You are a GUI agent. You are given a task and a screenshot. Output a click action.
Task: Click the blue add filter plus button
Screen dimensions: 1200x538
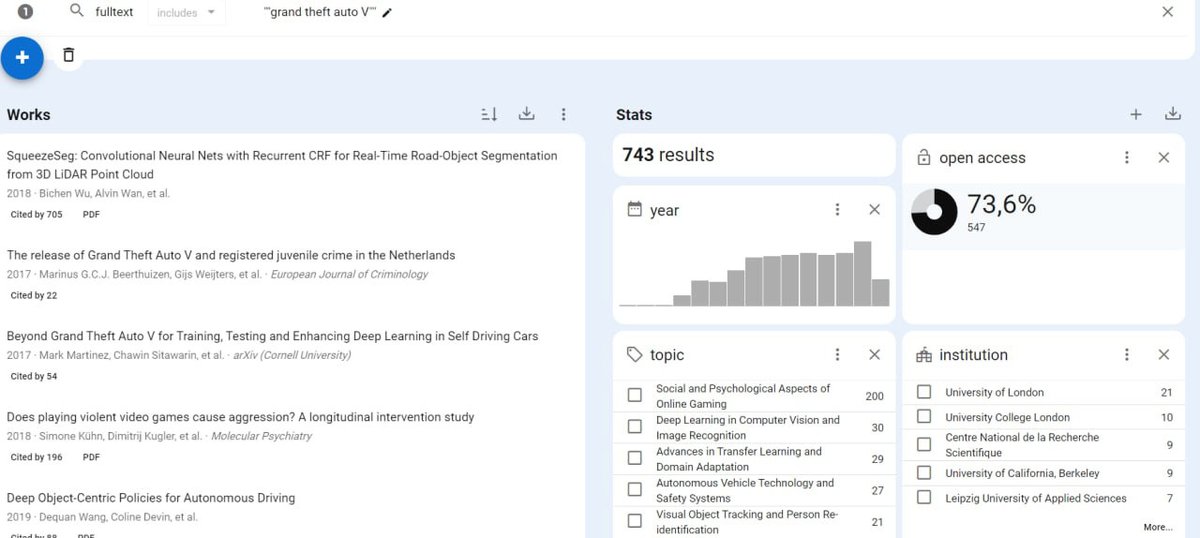pyautogui.click(x=22, y=58)
